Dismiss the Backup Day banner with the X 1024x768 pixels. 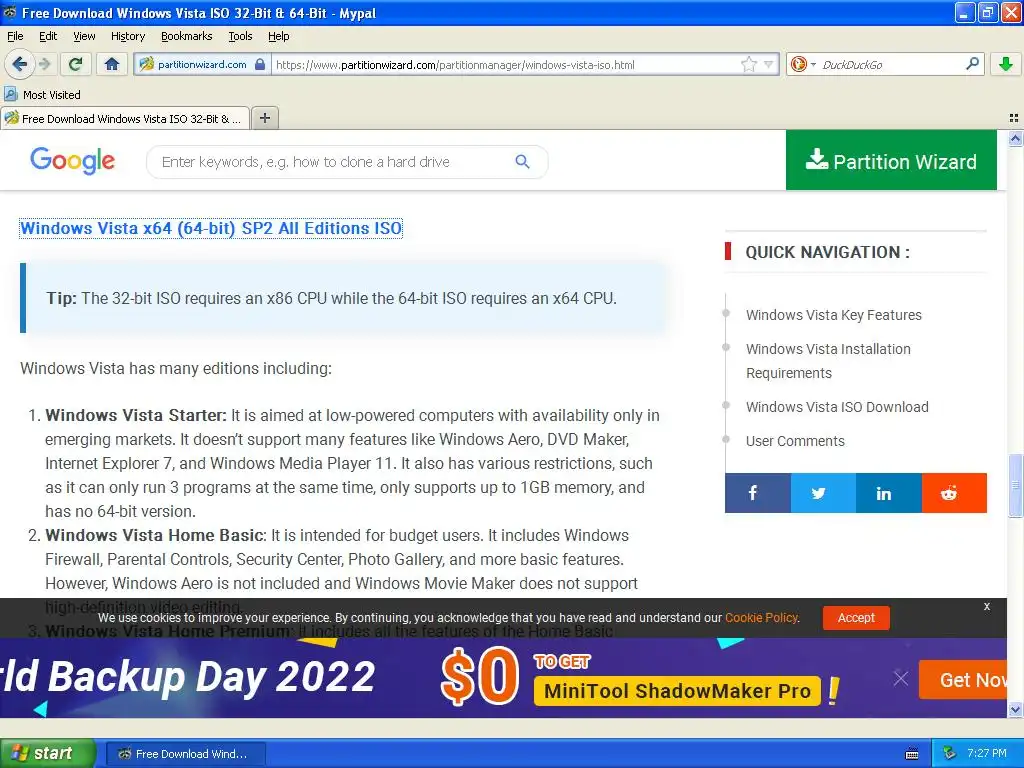pyautogui.click(x=901, y=679)
